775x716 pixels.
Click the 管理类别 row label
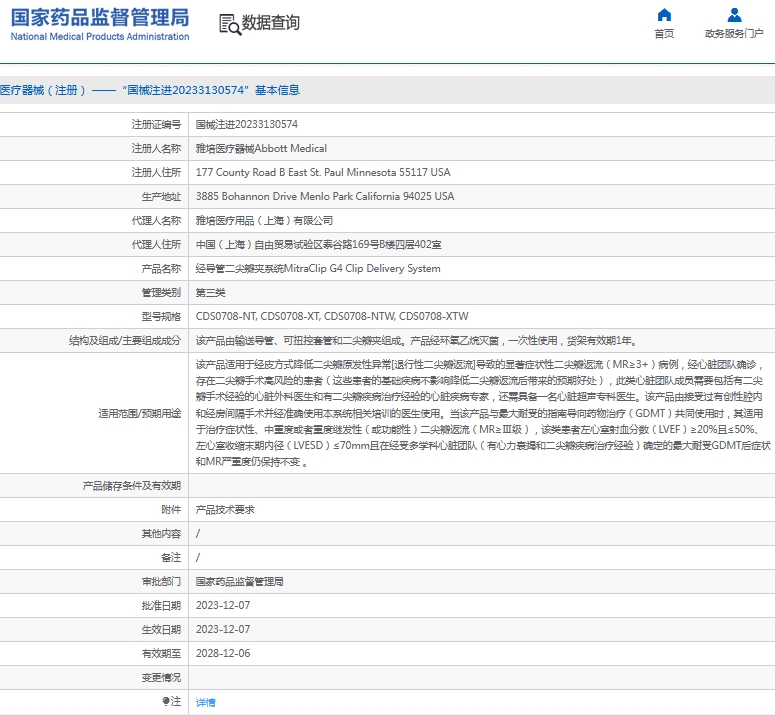(161, 293)
